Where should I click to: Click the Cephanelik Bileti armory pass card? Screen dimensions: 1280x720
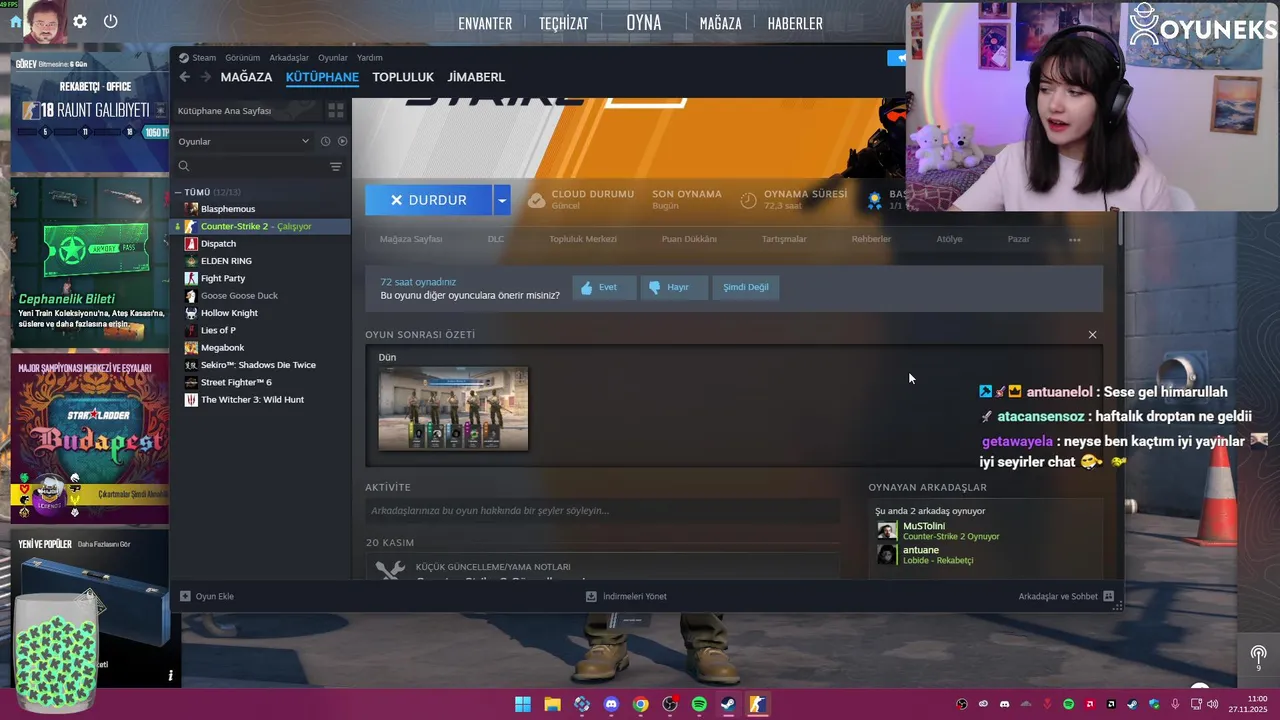point(90,262)
